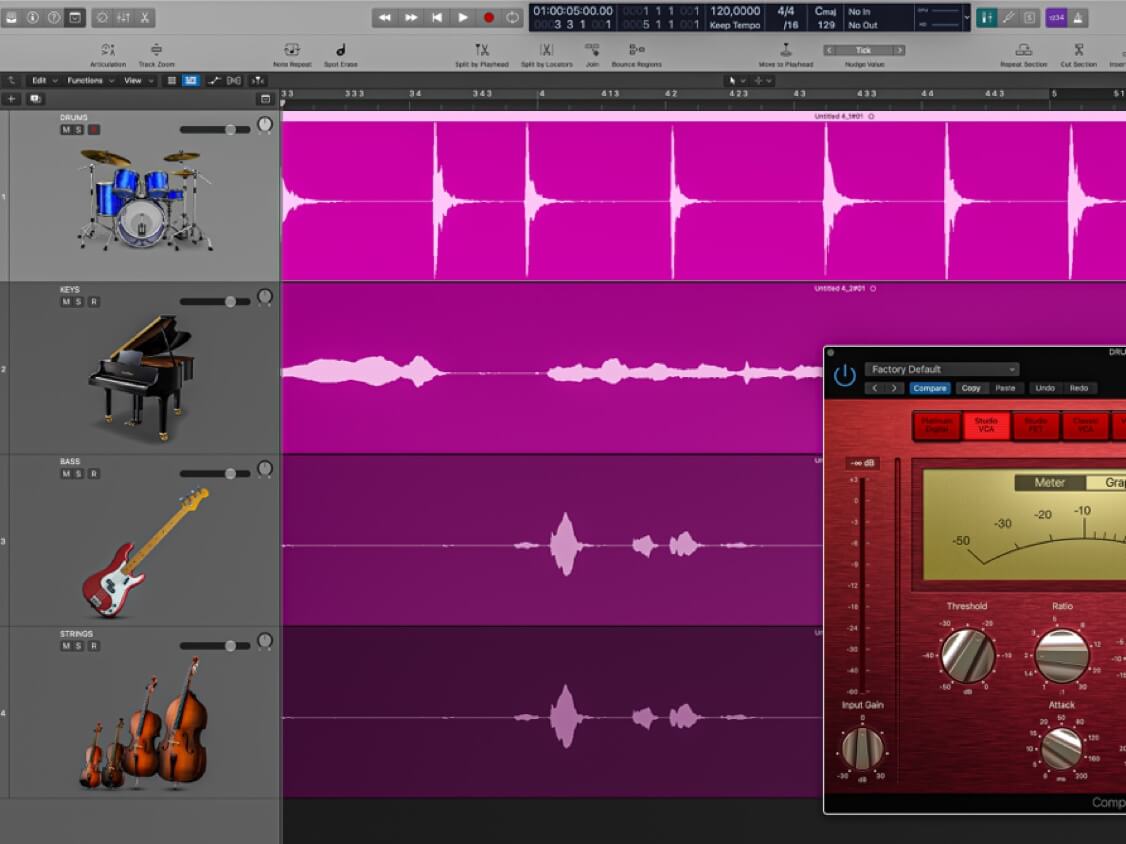The width and height of the screenshot is (1126, 844).
Task: Open the Edit menu in tracks area
Action: pyautogui.click(x=44, y=80)
